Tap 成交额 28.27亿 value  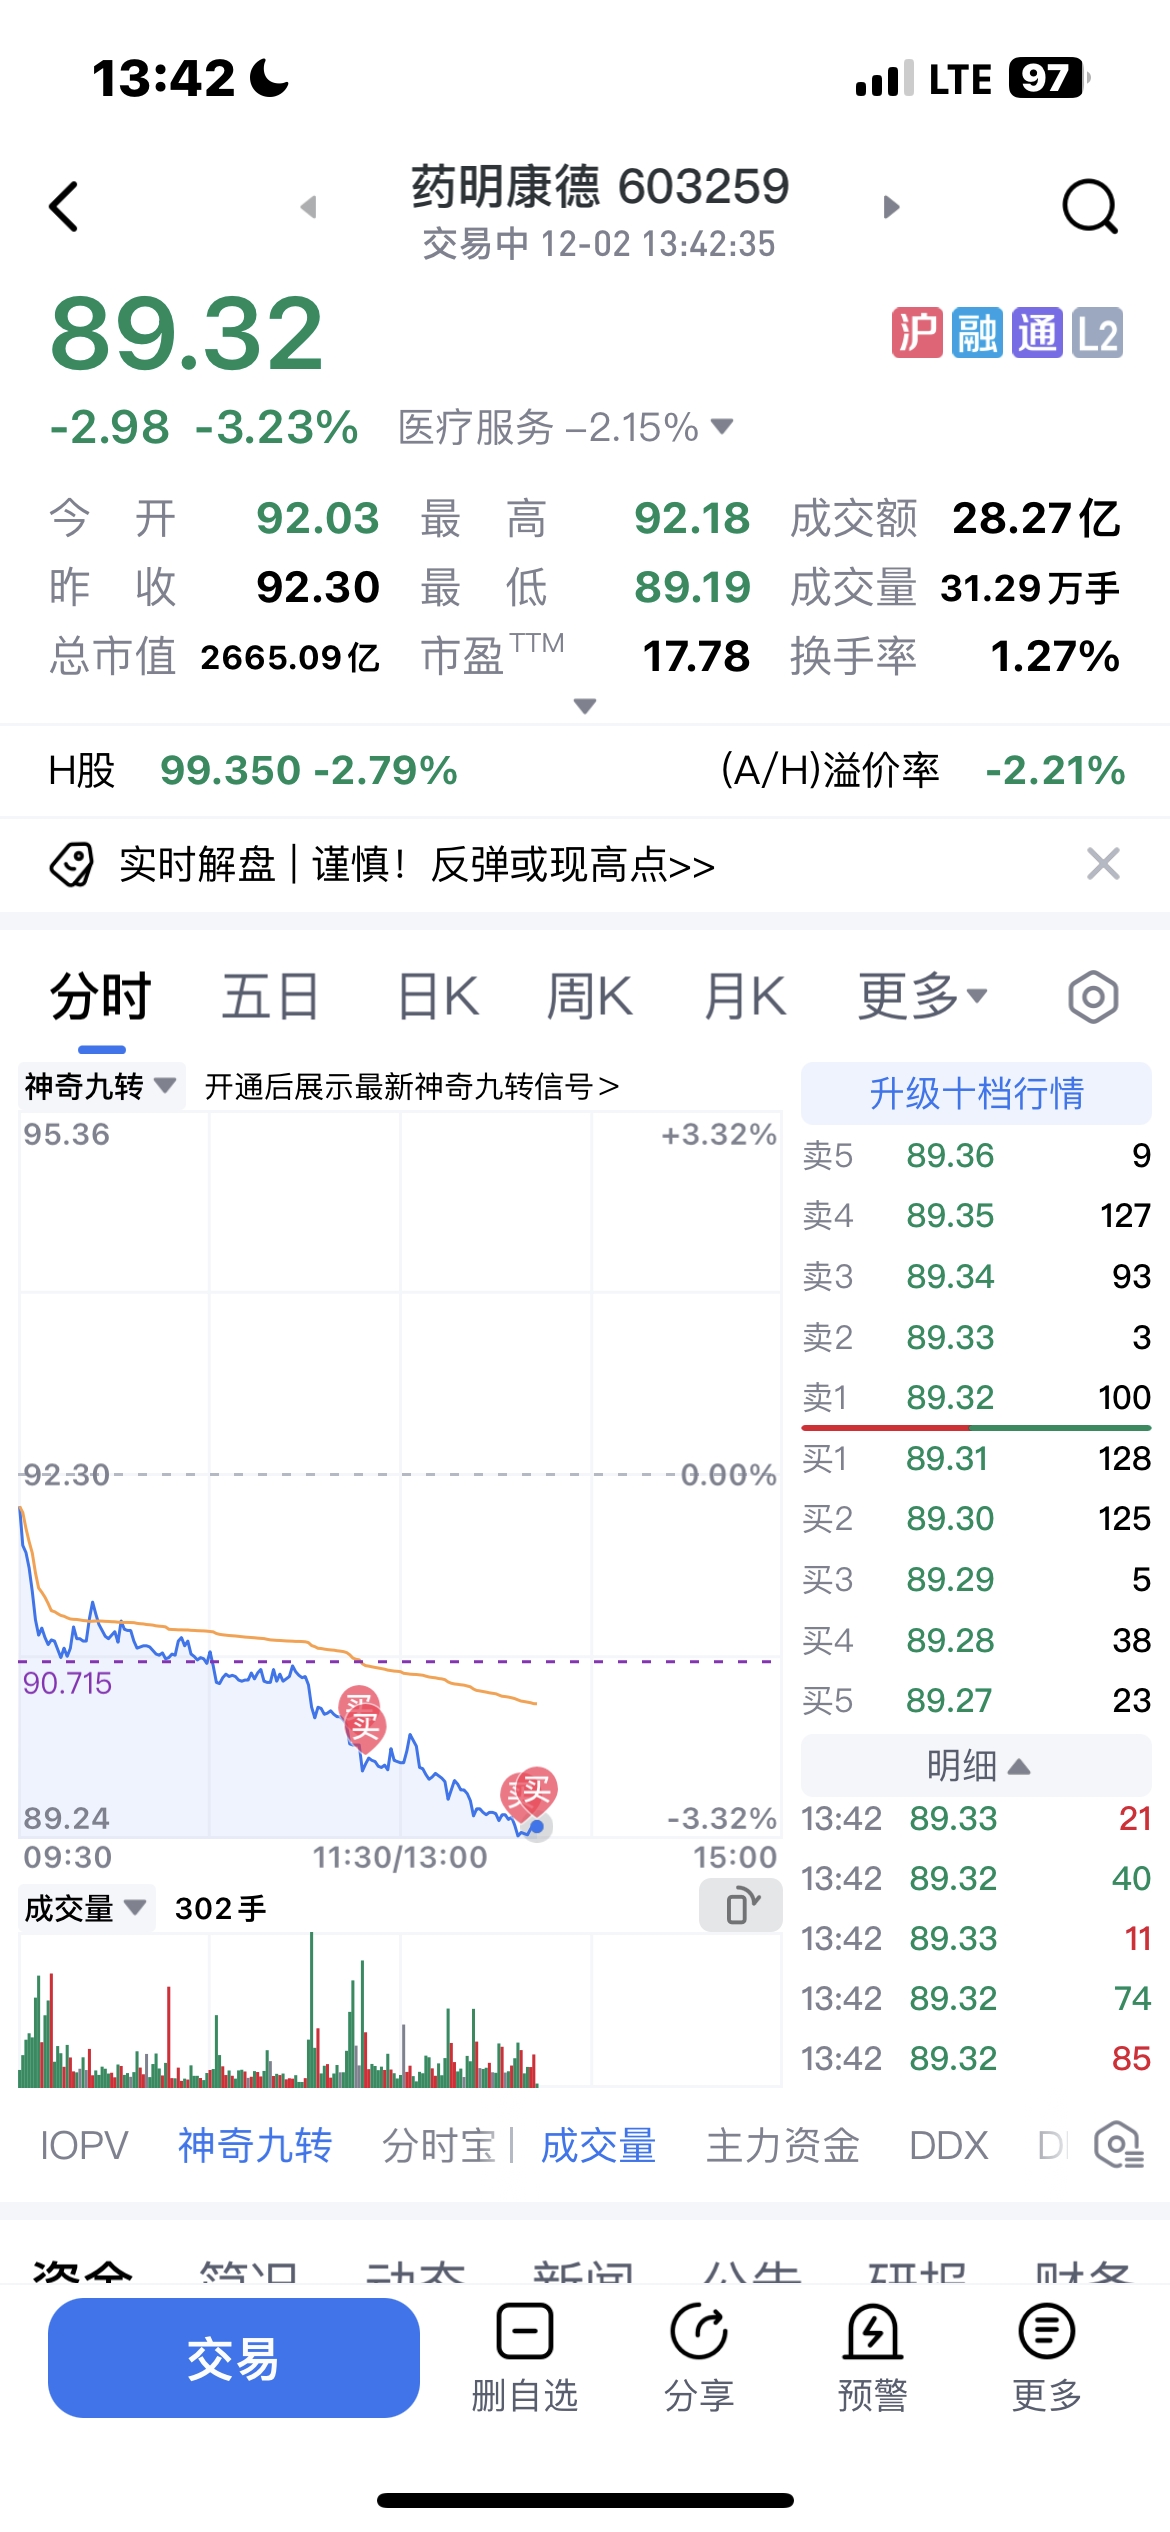coord(1036,518)
